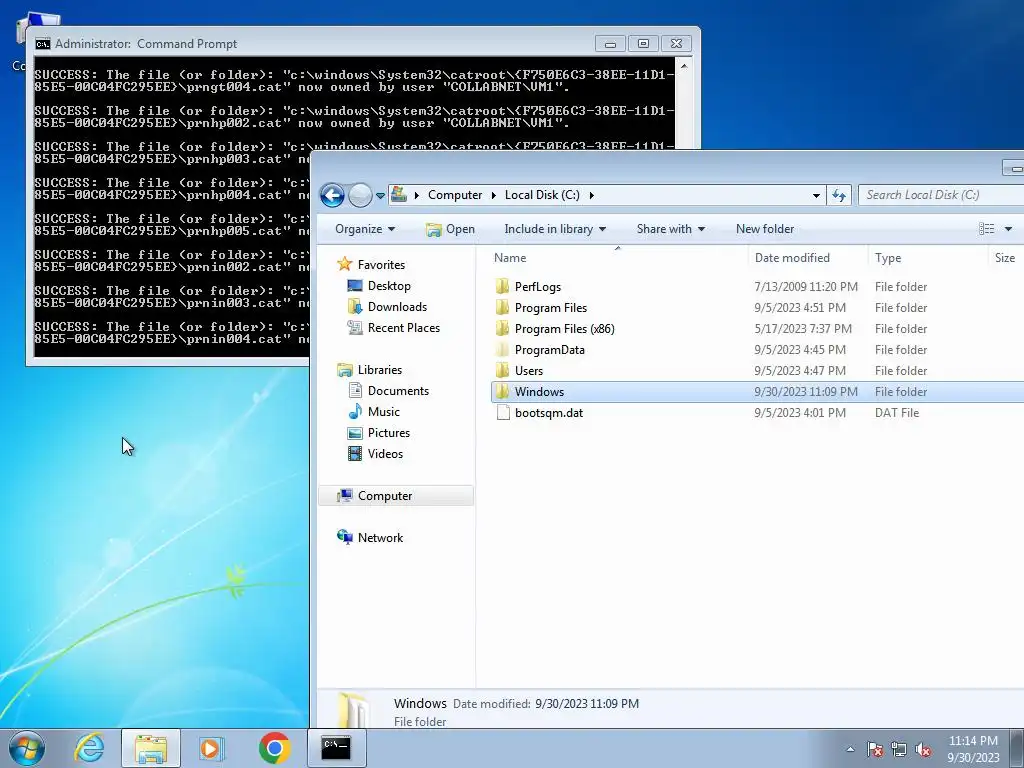Image resolution: width=1024 pixels, height=768 pixels.
Task: Select the Users folder icon
Action: pyautogui.click(x=502, y=370)
